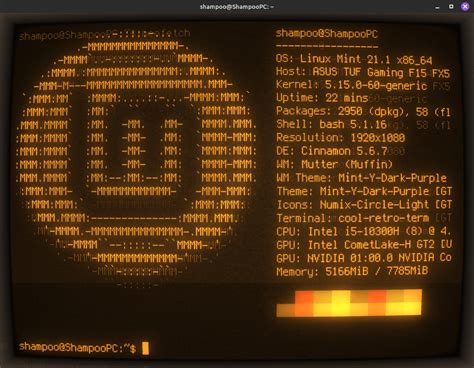The width and height of the screenshot is (474, 368).
Task: Maximize the terminal window
Action: point(451,7)
